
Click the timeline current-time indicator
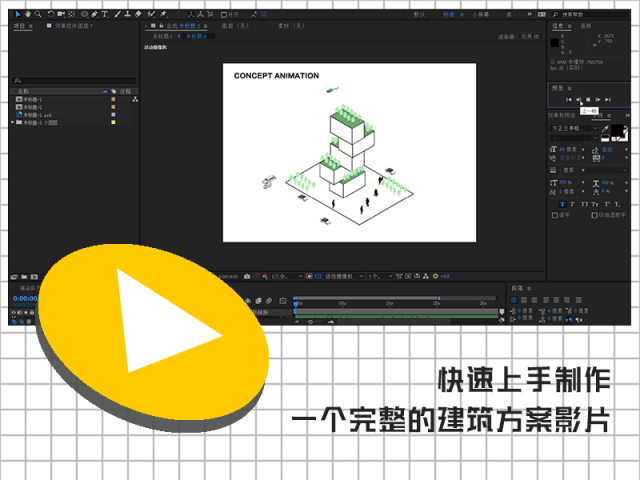tap(296, 304)
